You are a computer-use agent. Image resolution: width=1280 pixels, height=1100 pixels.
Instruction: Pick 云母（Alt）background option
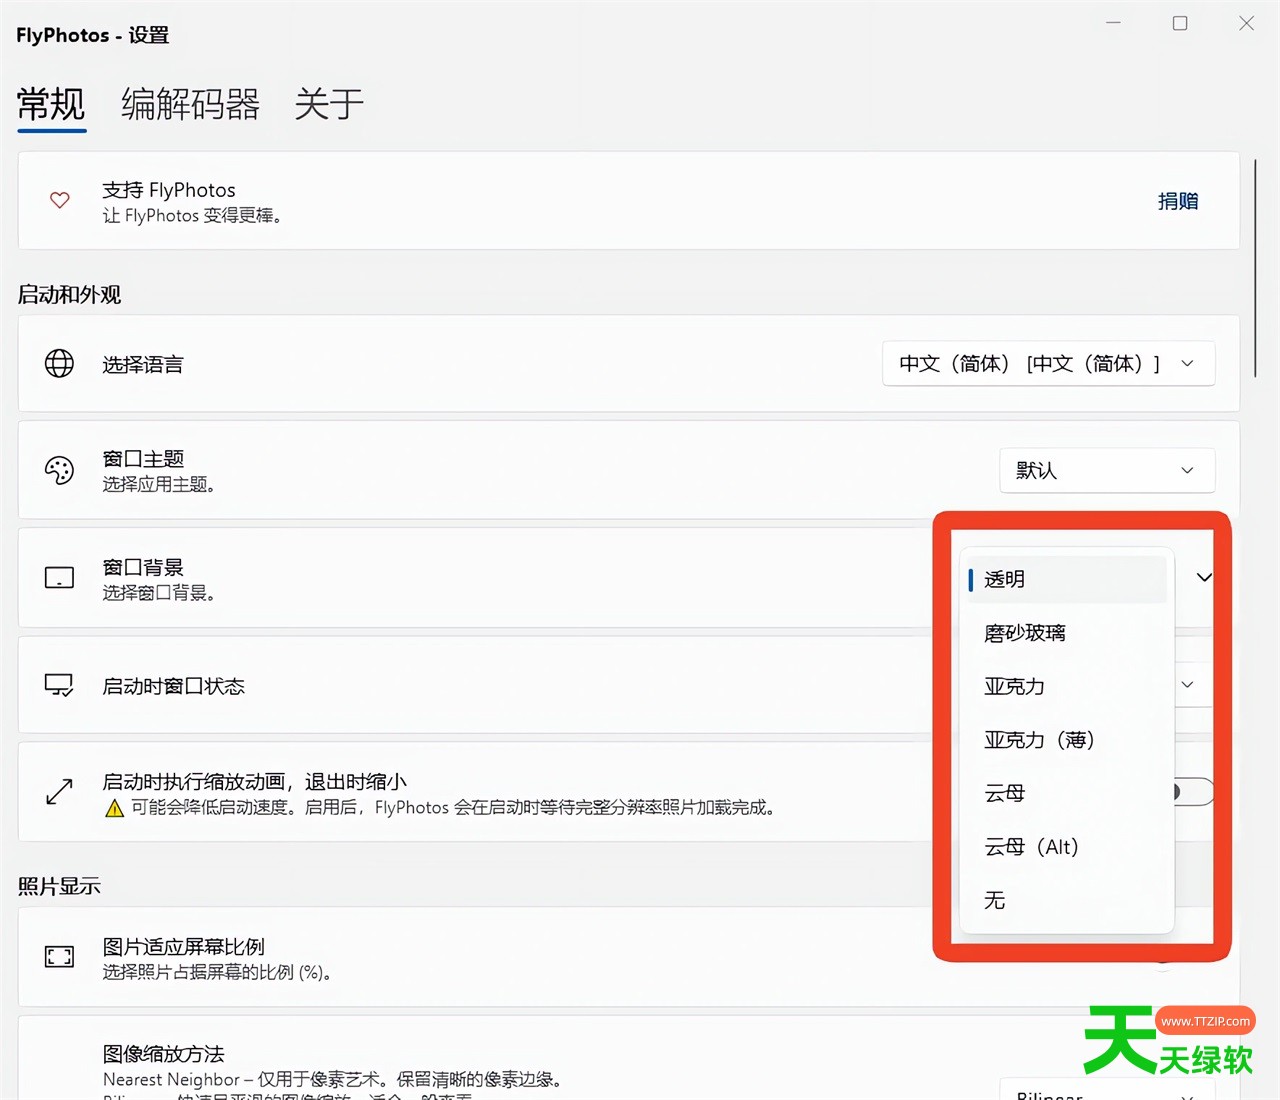[1066, 847]
